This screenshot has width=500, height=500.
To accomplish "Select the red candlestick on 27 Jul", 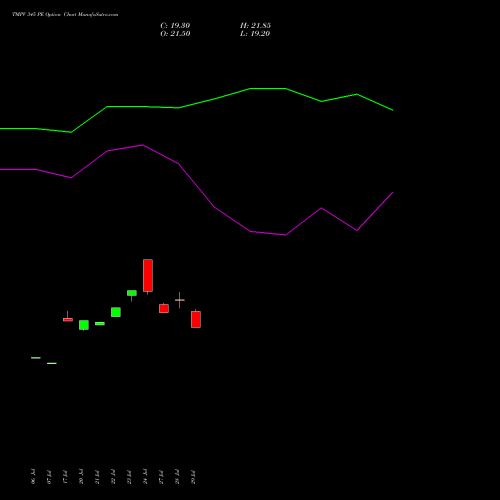I will 164,308.
